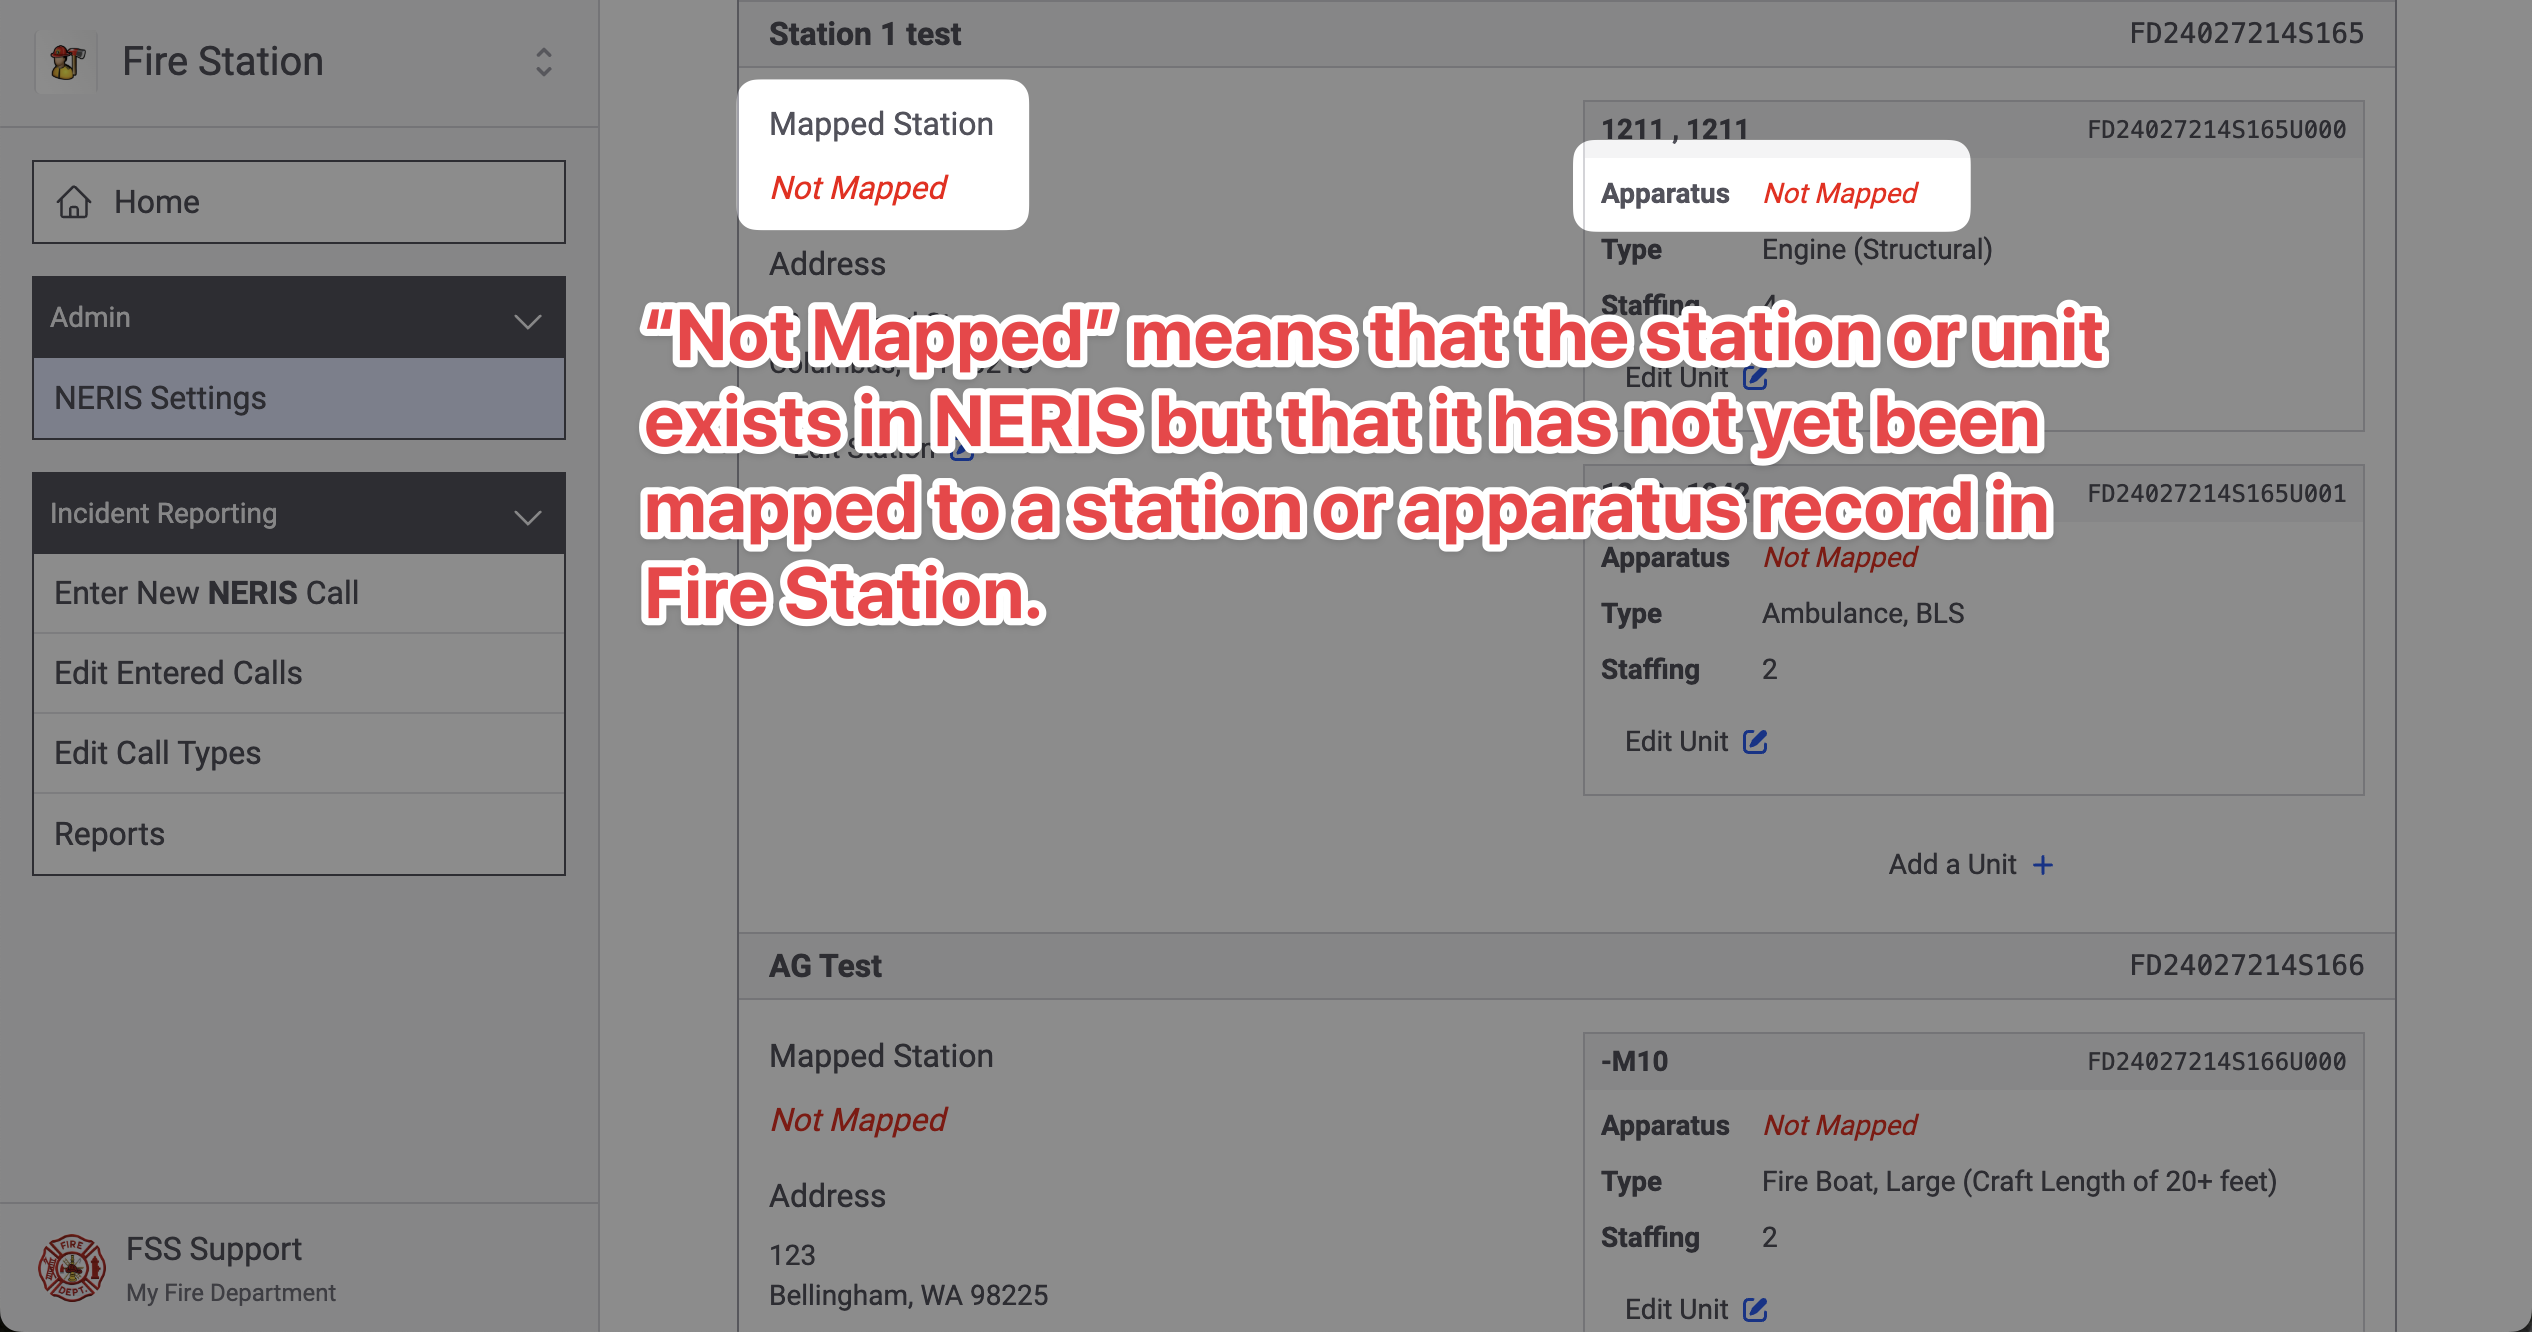Click the Add a Unit link
The height and width of the screenshot is (1332, 2532).
1952,865
